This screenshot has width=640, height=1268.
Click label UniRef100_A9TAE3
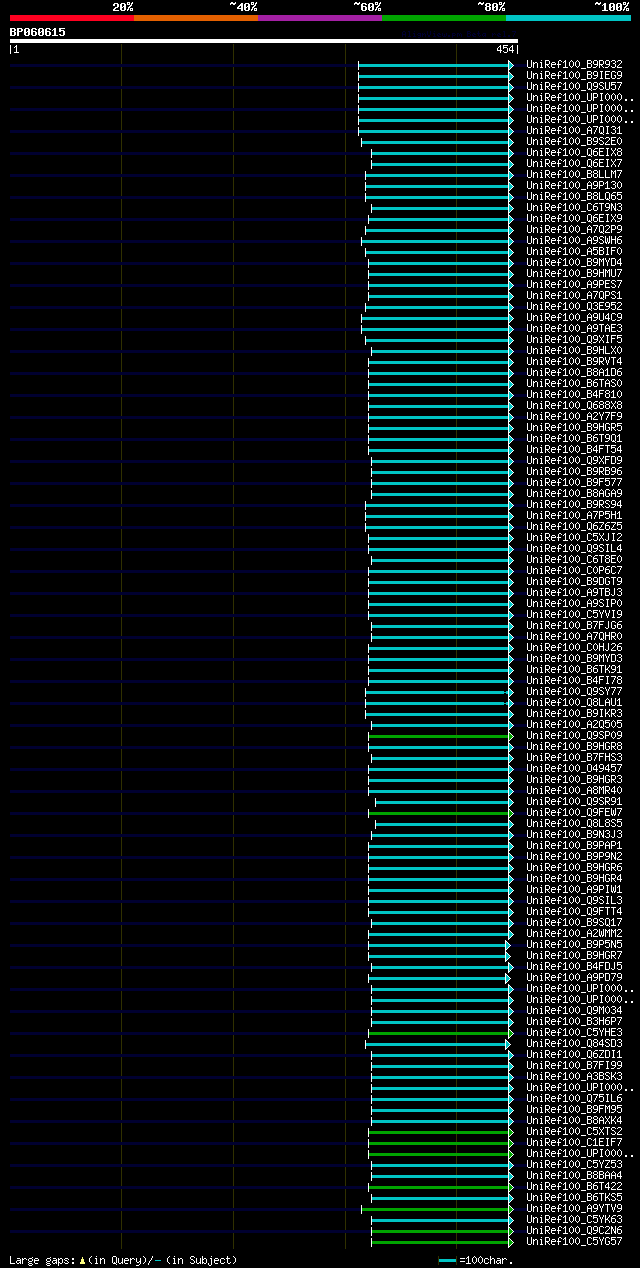point(574,328)
